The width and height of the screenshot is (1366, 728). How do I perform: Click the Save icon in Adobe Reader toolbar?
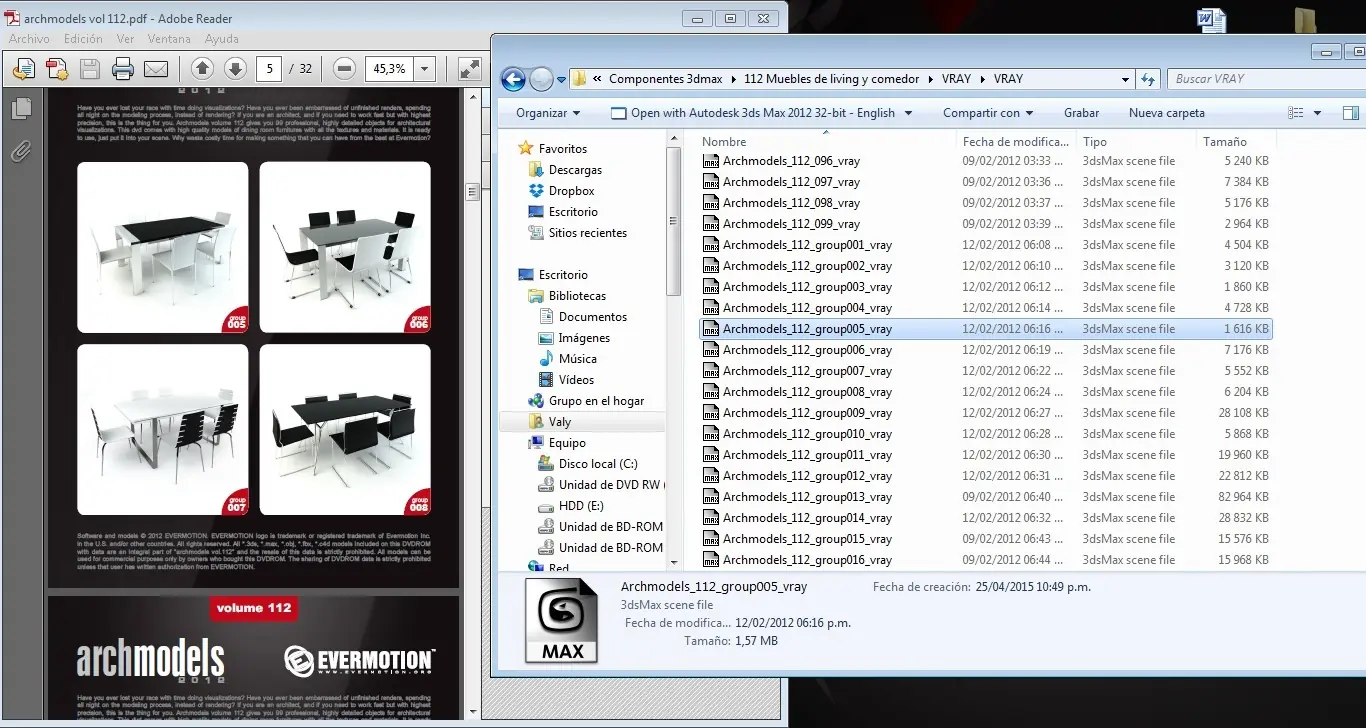click(x=90, y=69)
